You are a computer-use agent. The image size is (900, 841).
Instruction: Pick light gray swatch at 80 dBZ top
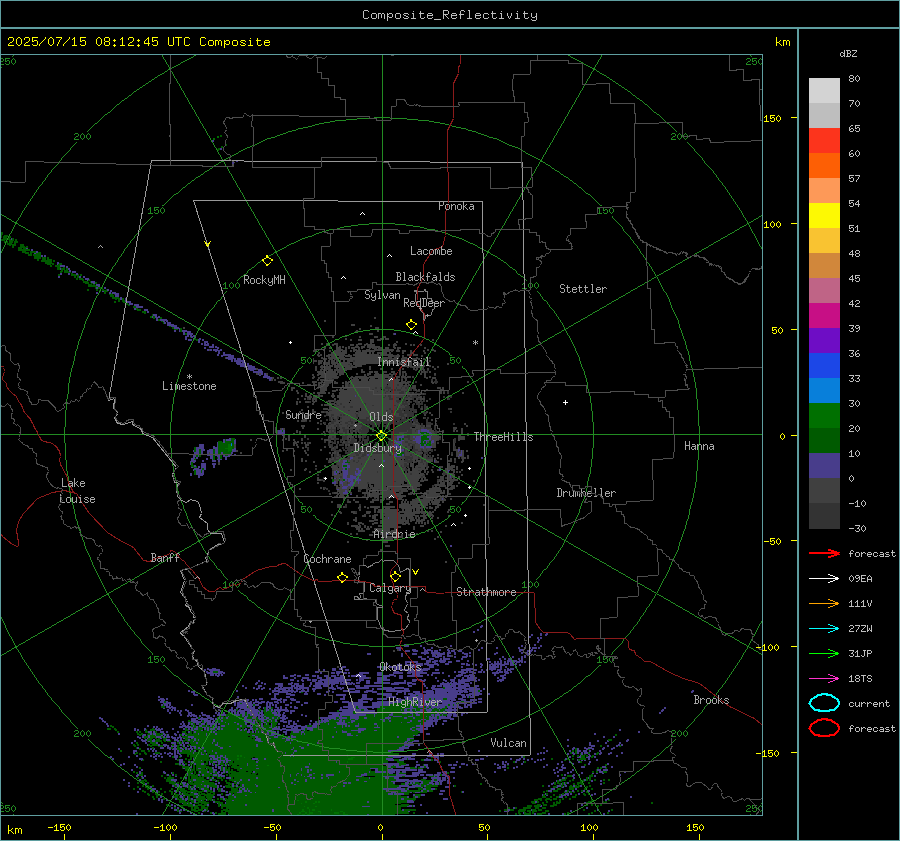coord(824,90)
